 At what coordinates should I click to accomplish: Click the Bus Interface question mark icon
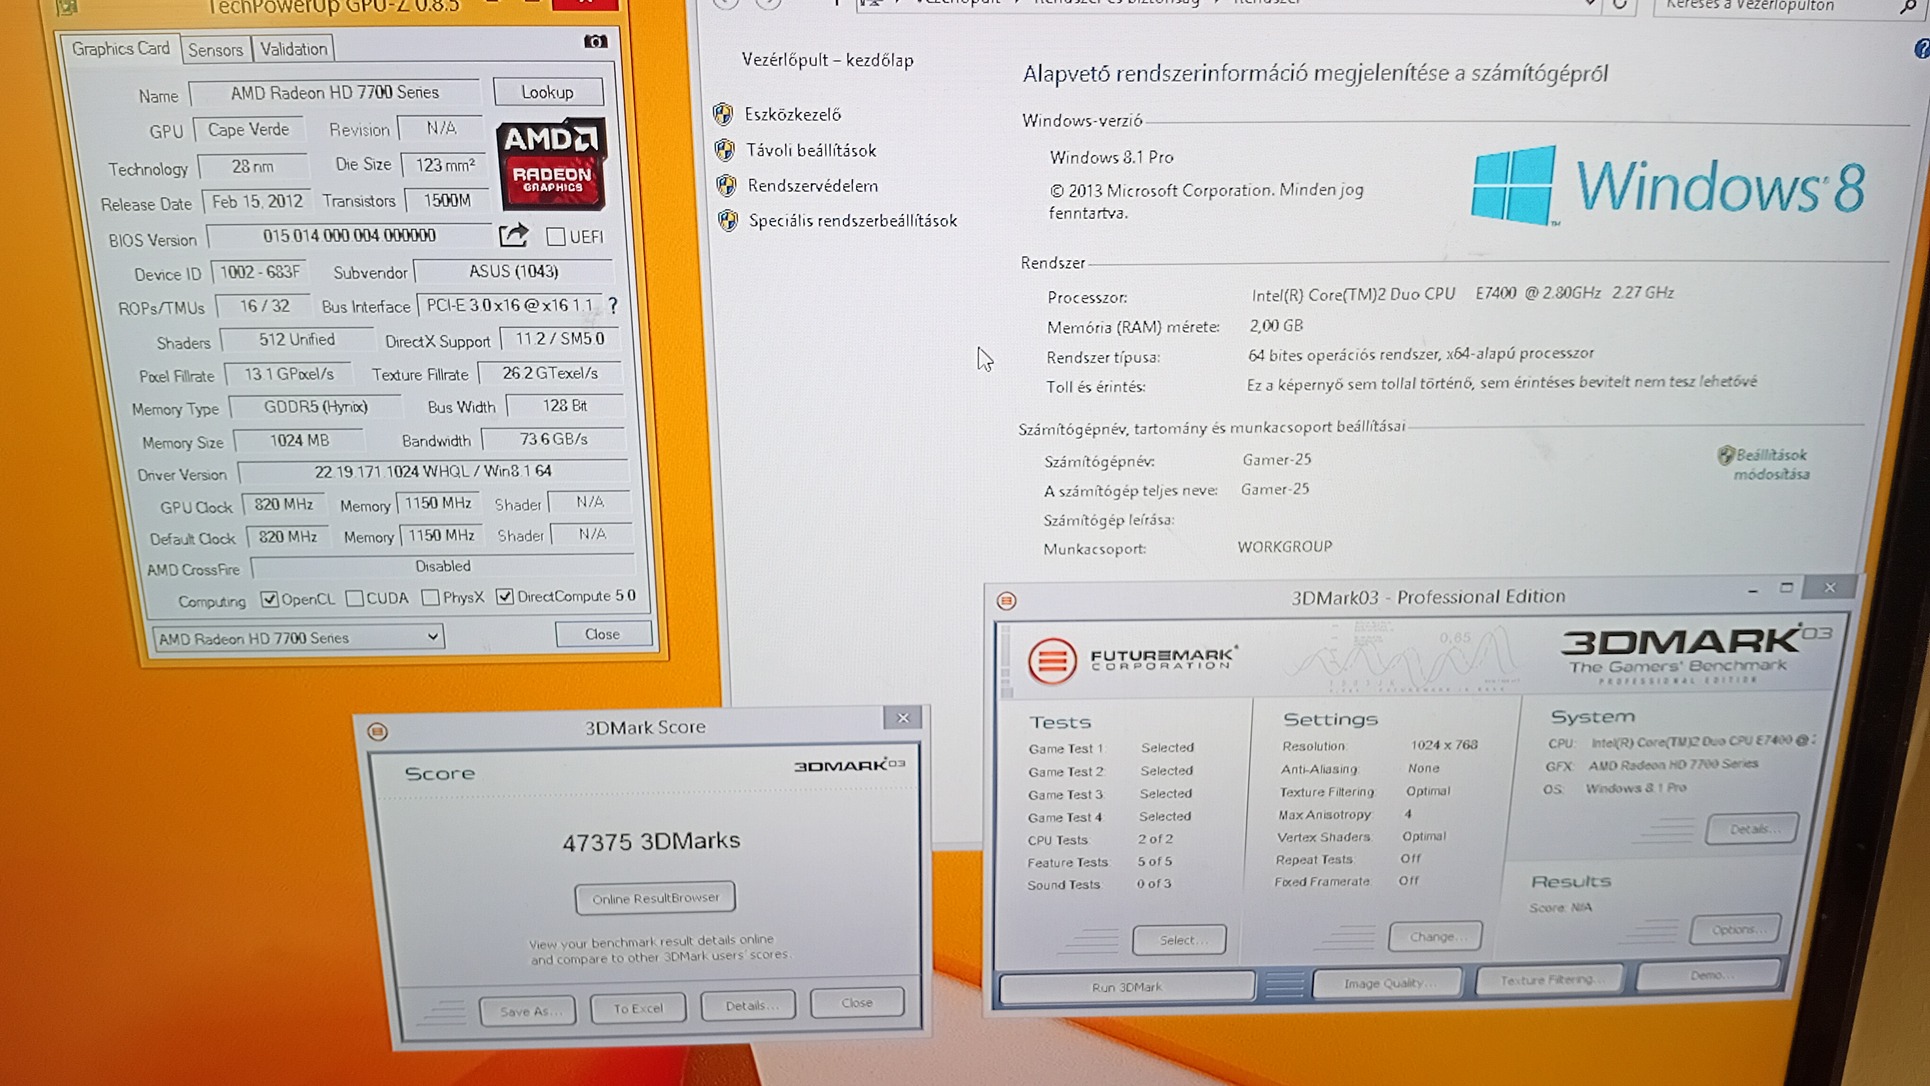(x=612, y=305)
